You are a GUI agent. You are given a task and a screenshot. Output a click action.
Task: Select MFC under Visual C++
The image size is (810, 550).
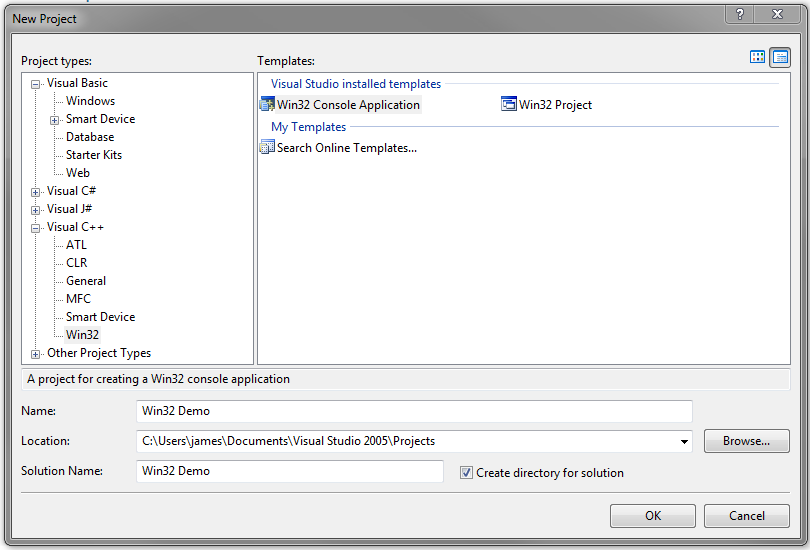coord(78,299)
